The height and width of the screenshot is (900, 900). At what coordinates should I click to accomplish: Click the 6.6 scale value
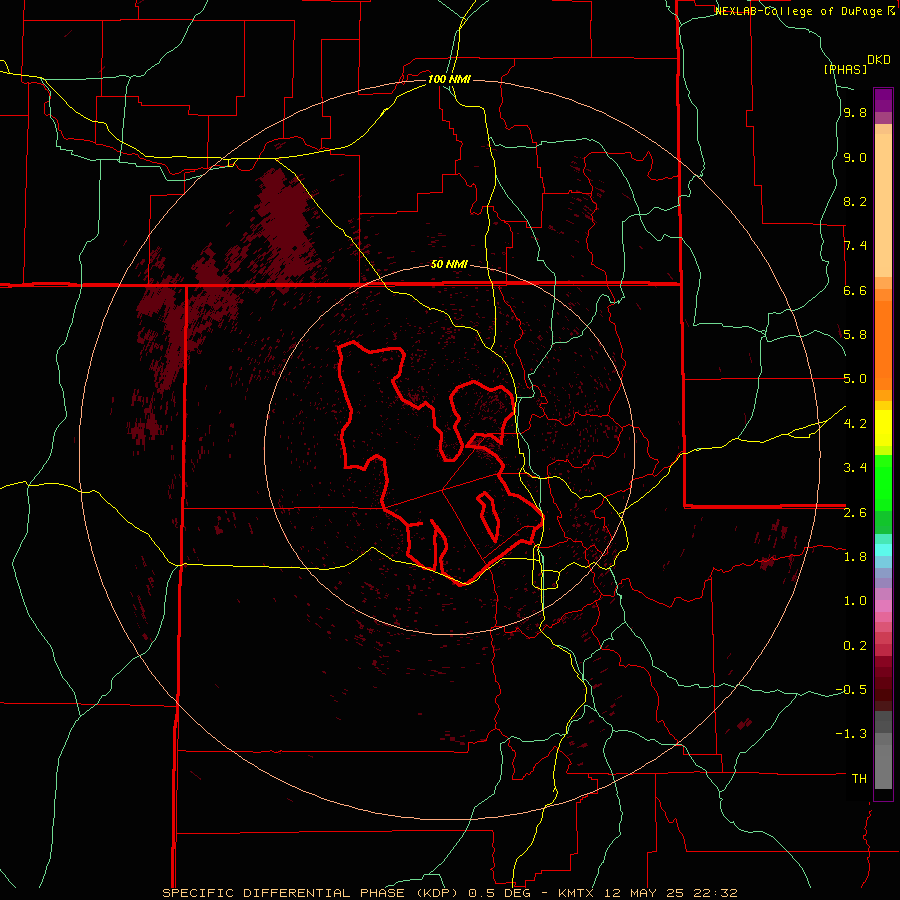pyautogui.click(x=855, y=290)
